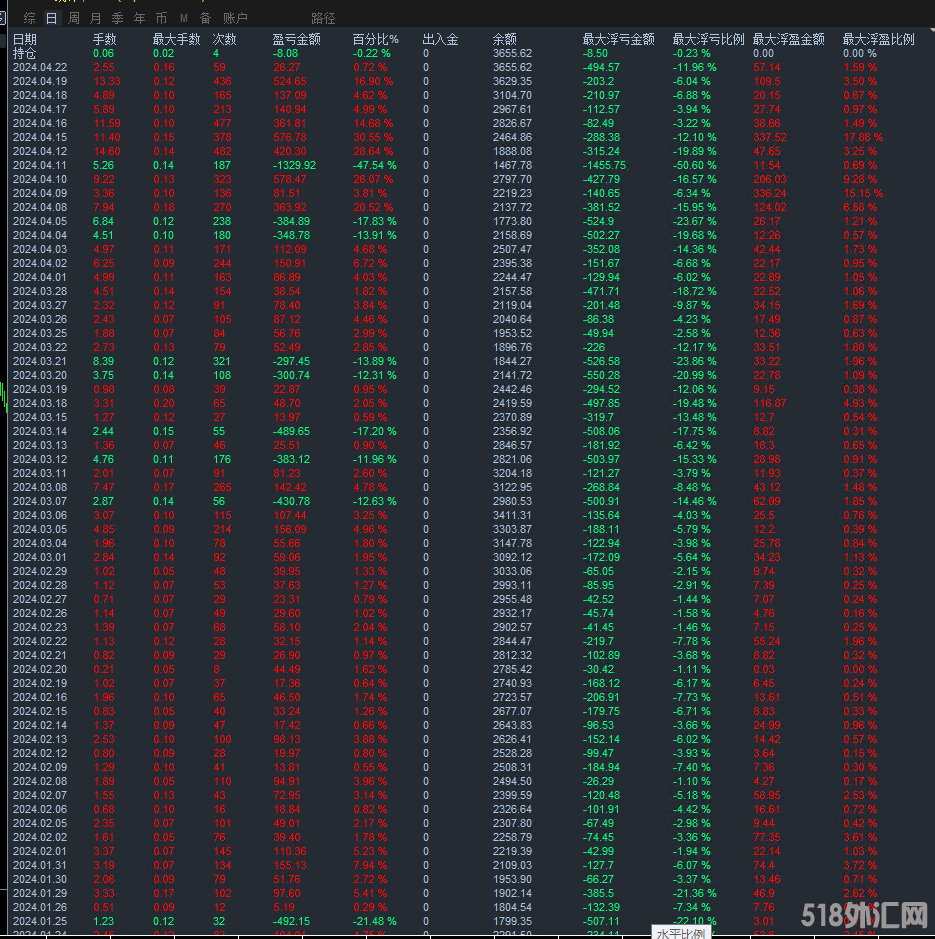The width and height of the screenshot is (935, 939).
Task: Click the 最大浮盈比例 column header
Action: coord(878,39)
